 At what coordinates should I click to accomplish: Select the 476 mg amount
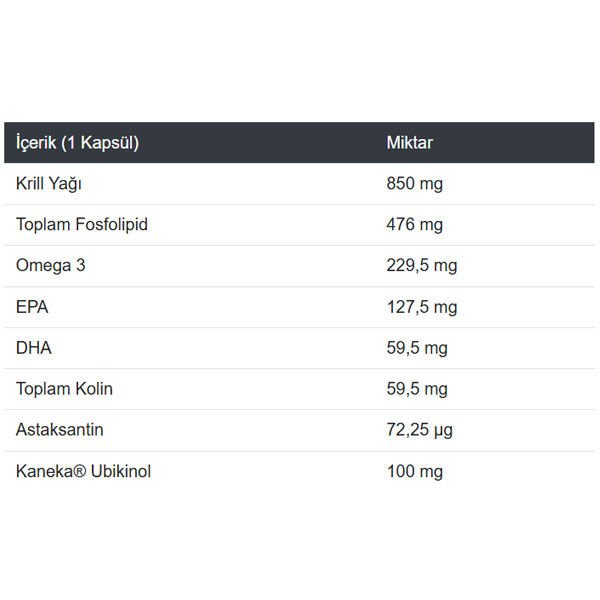pyautogui.click(x=414, y=225)
